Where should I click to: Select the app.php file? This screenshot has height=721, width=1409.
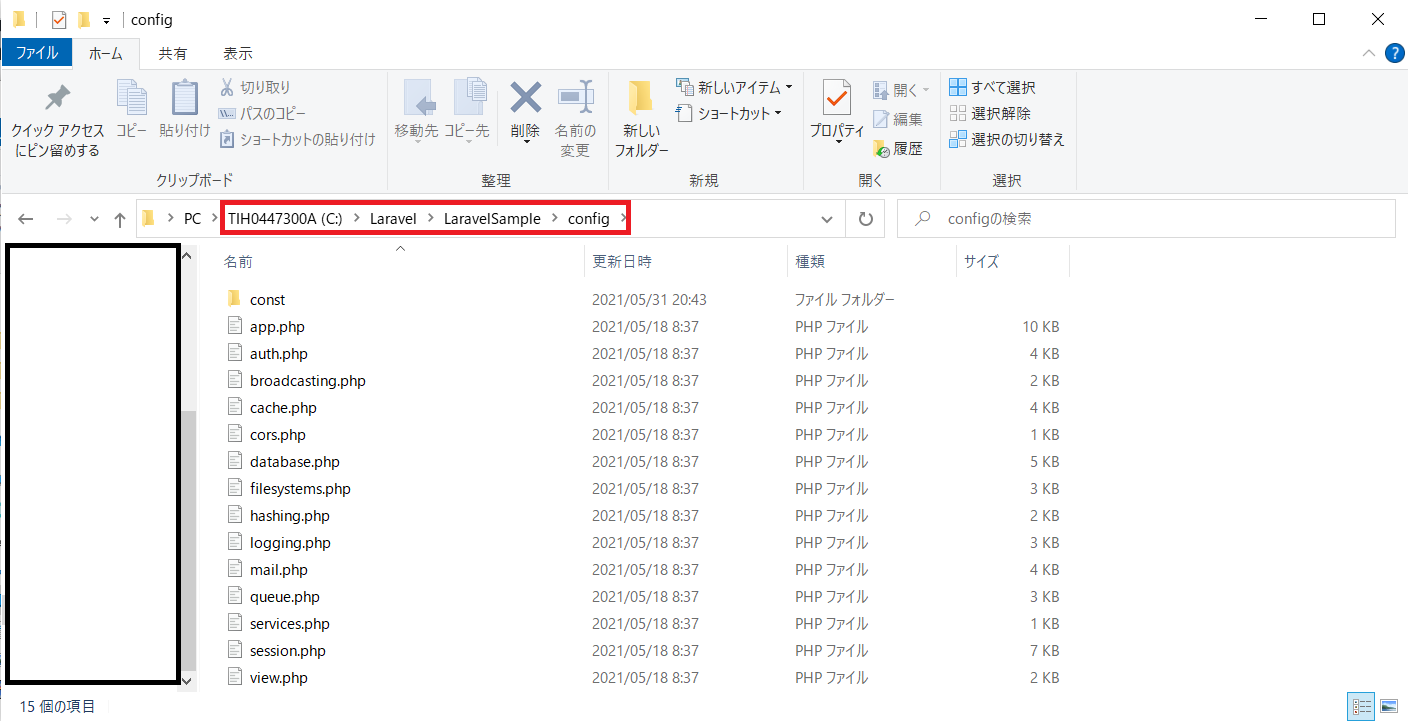coord(277,327)
